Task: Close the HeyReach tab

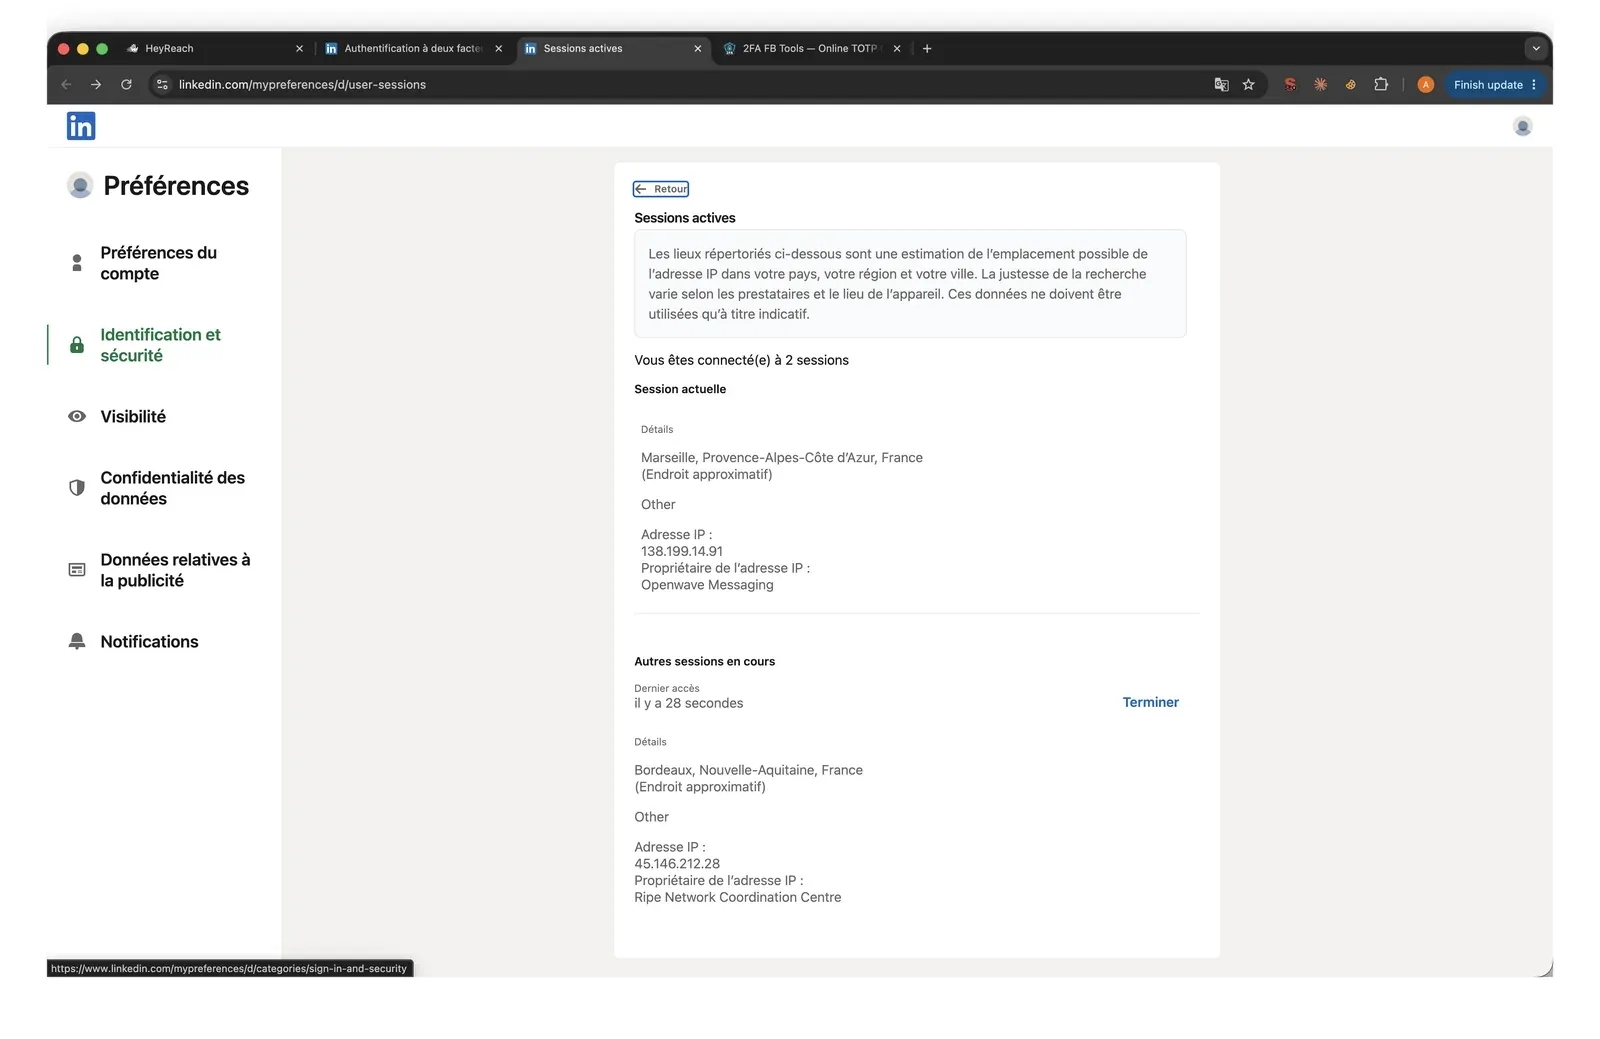Action: (299, 48)
